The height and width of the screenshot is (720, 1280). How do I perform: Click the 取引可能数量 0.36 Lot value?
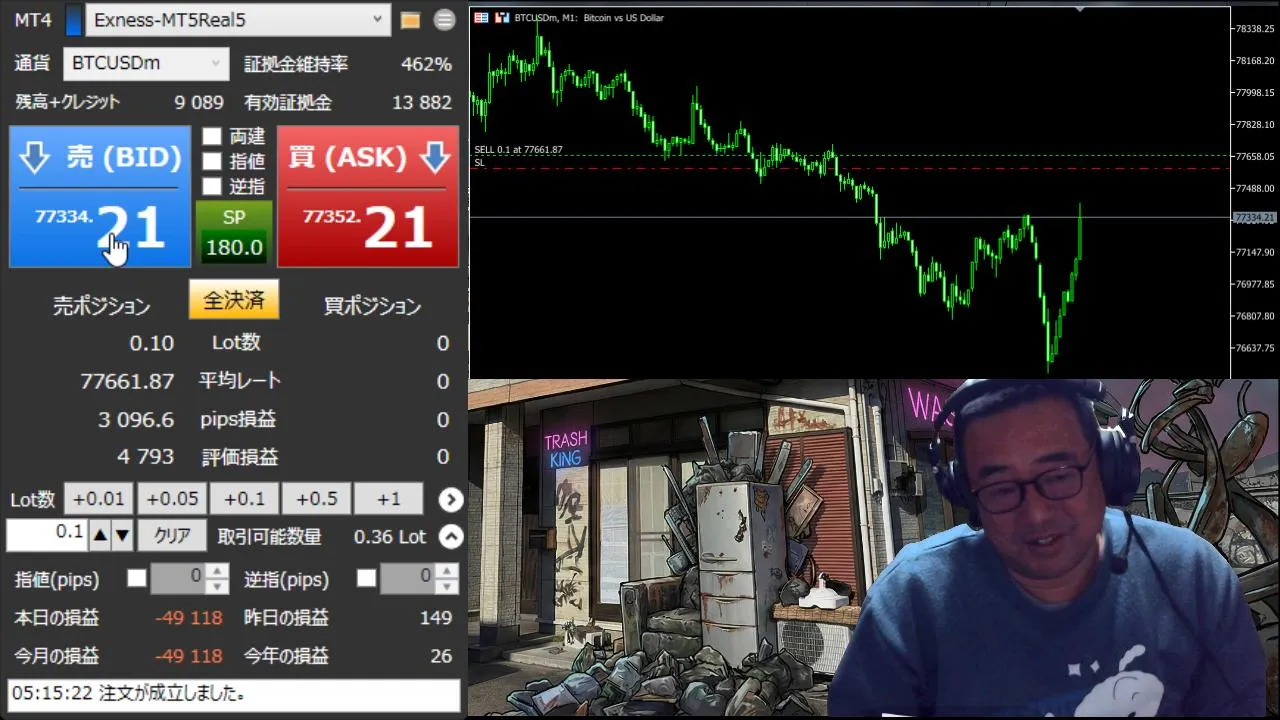(x=390, y=537)
